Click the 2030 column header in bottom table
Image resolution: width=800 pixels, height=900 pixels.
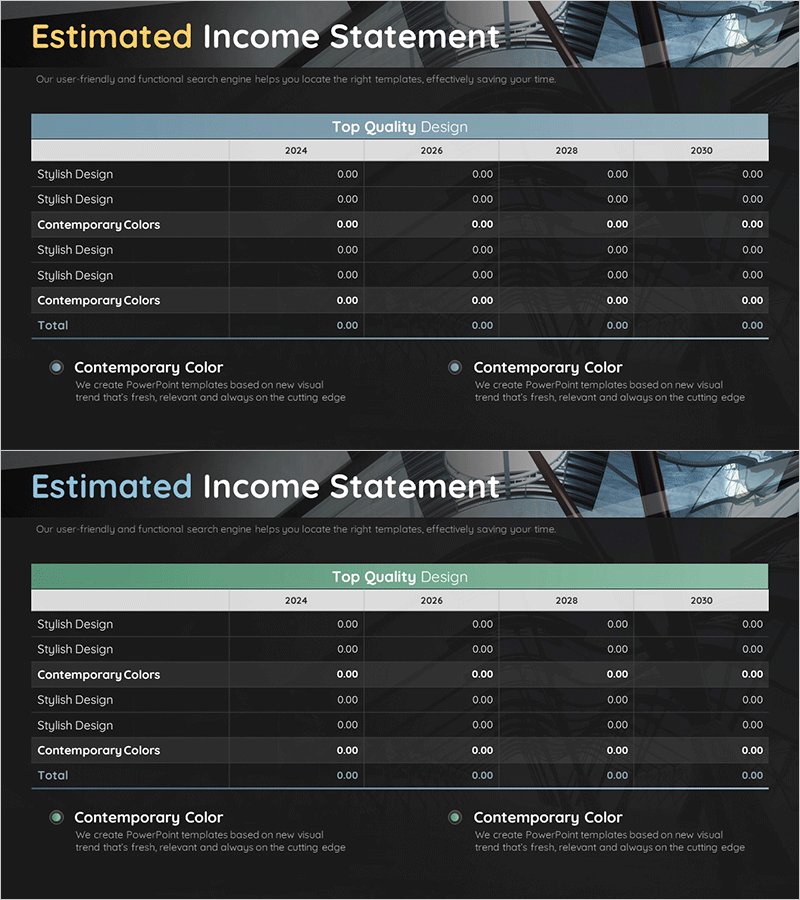[x=701, y=601]
